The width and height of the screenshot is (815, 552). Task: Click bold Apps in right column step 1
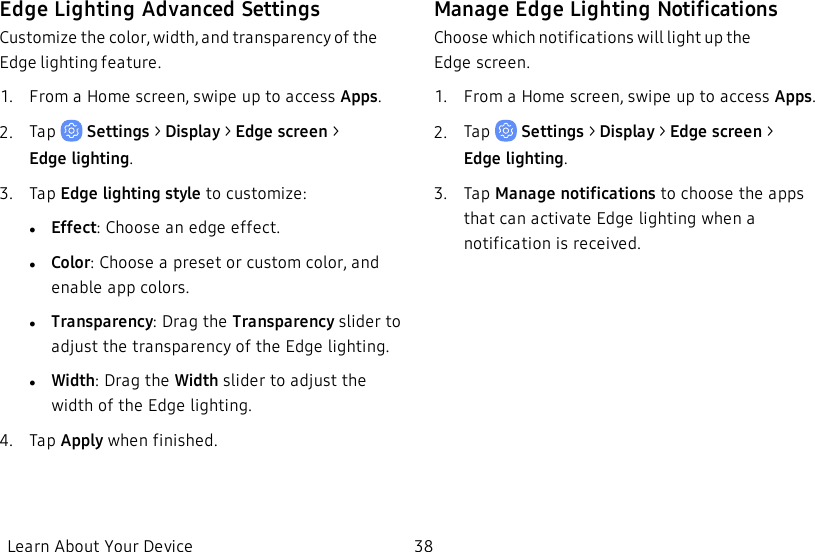[793, 97]
